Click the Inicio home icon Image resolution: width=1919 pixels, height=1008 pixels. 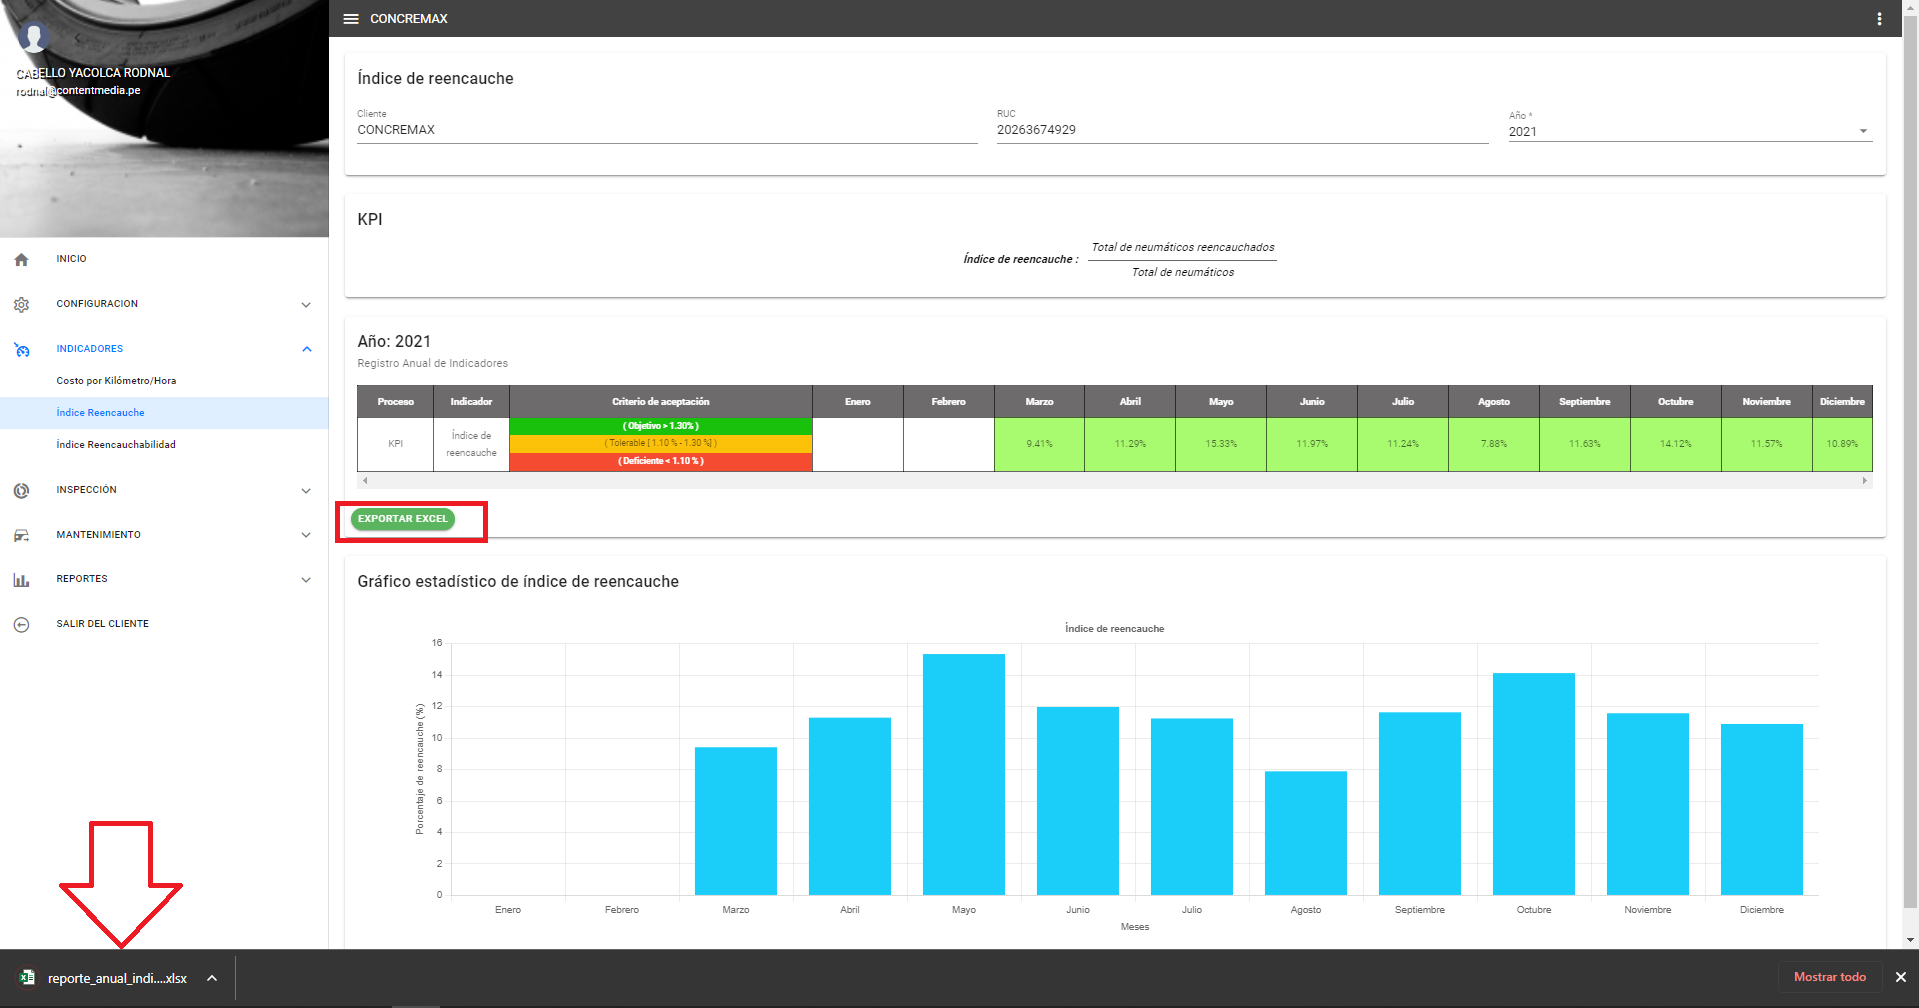coord(22,260)
